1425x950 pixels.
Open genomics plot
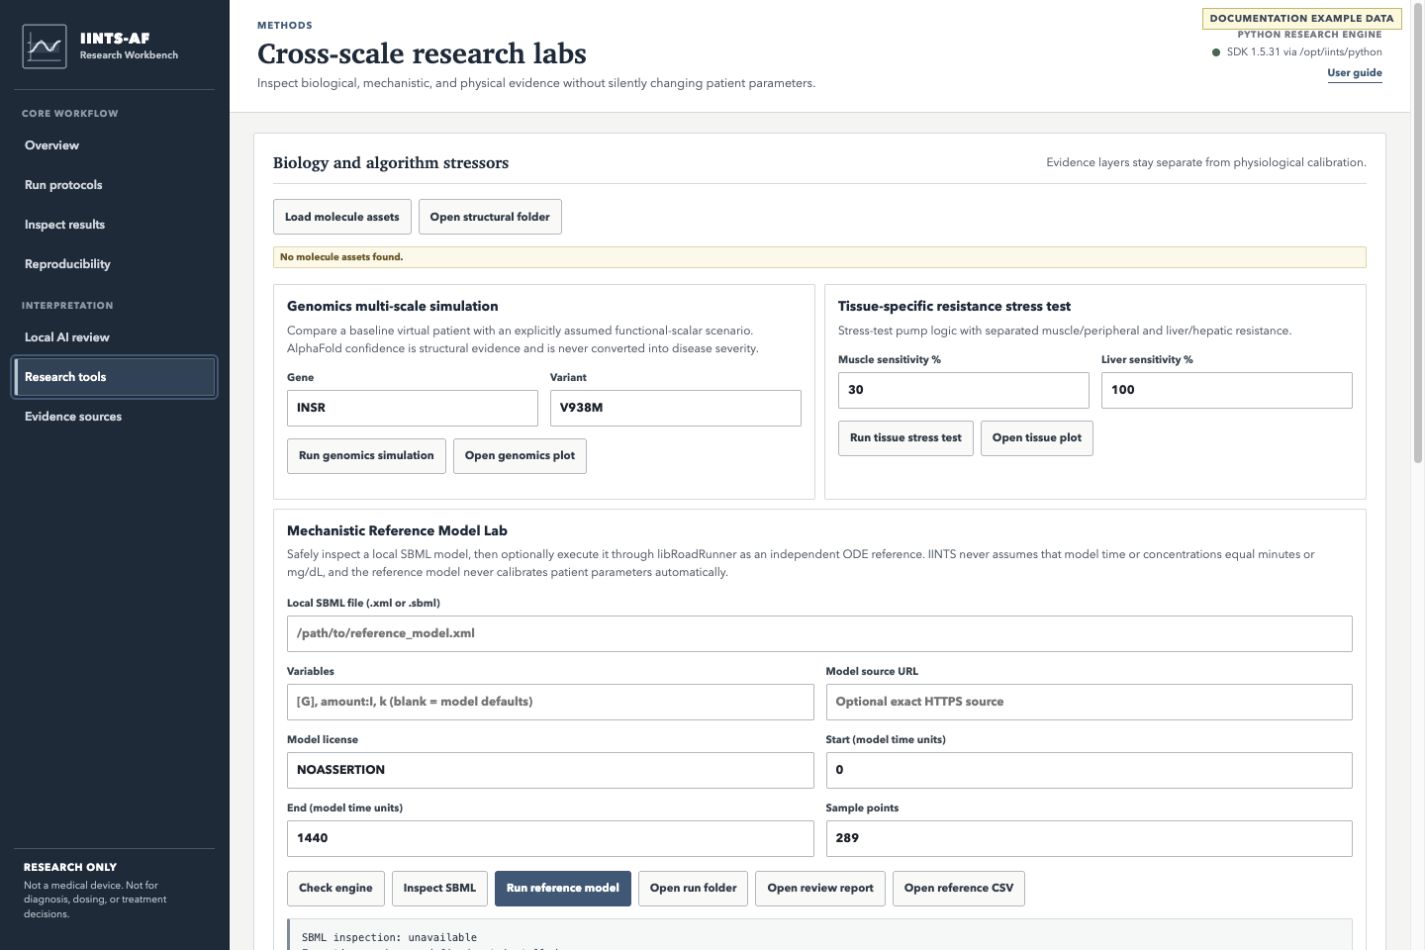[520, 456]
